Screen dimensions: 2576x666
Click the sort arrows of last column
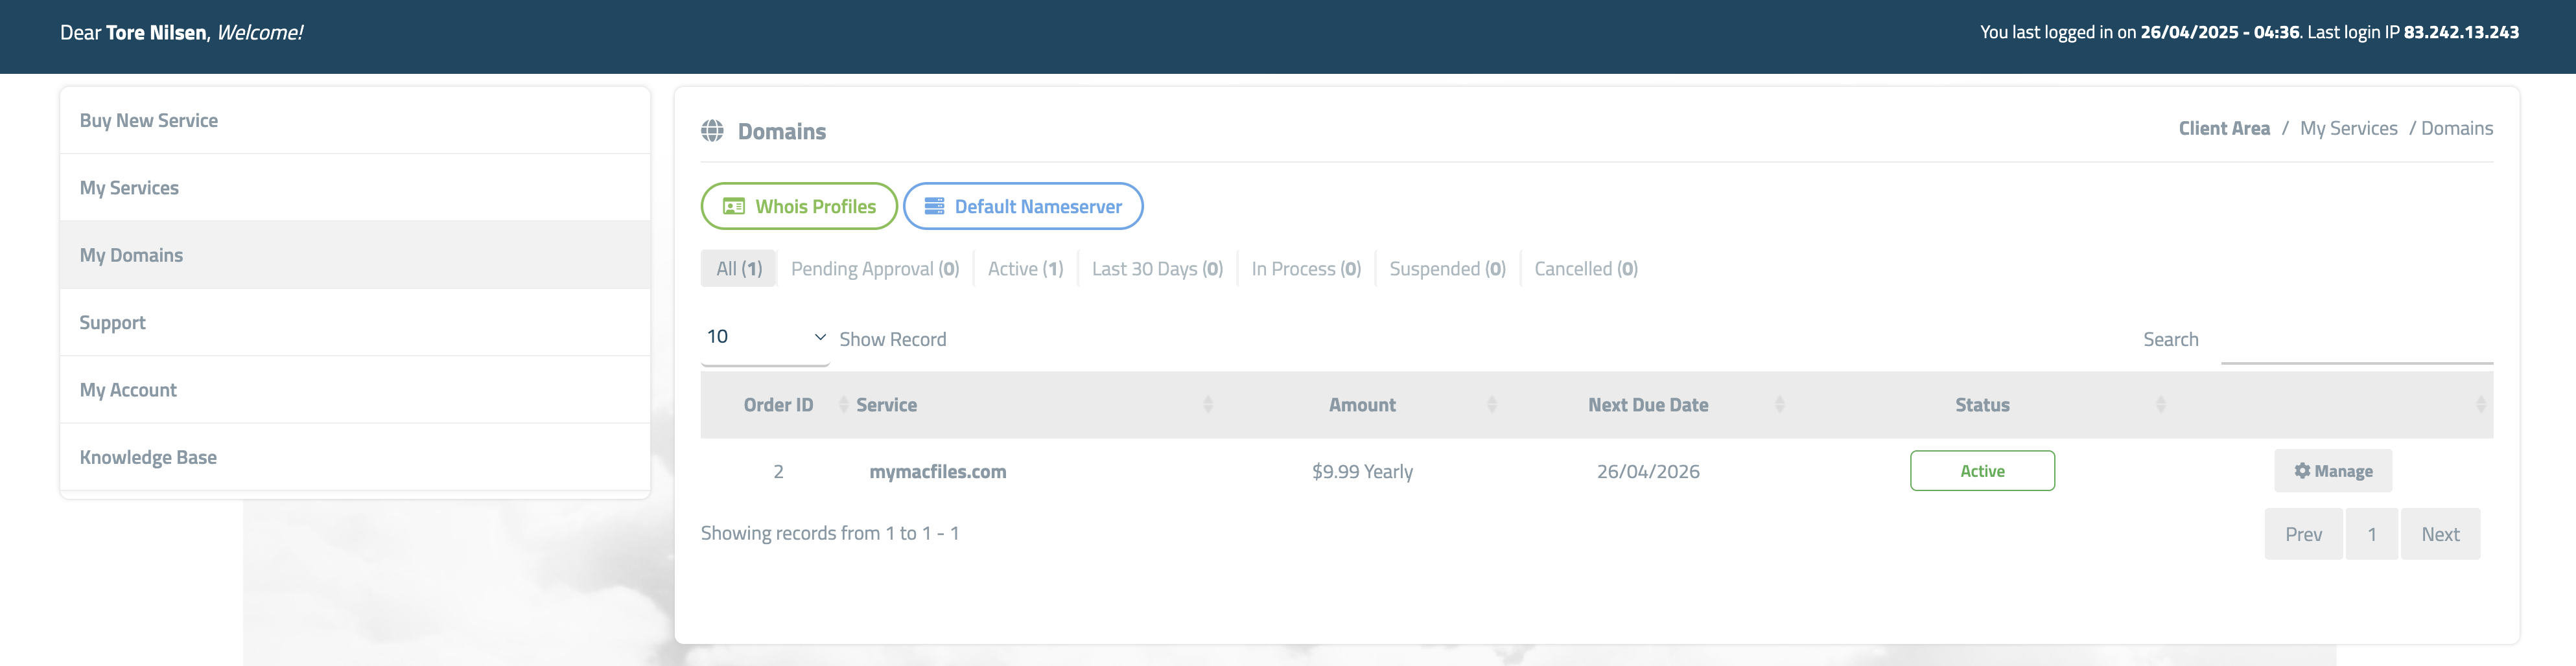point(2480,405)
